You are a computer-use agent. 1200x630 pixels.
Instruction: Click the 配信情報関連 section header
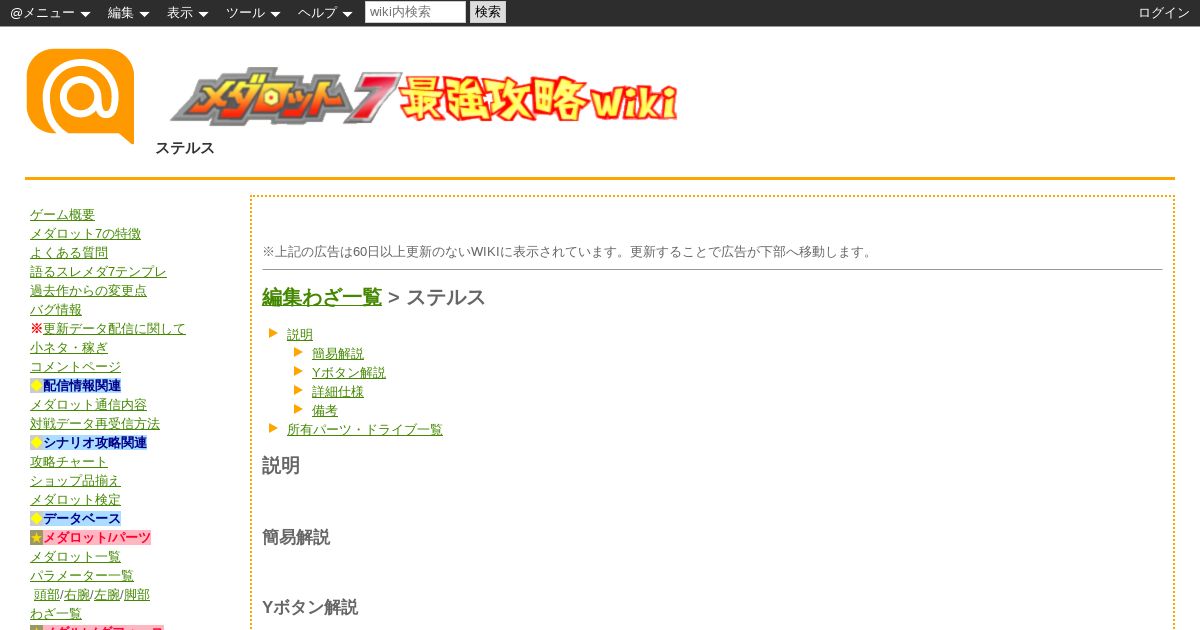tap(82, 386)
